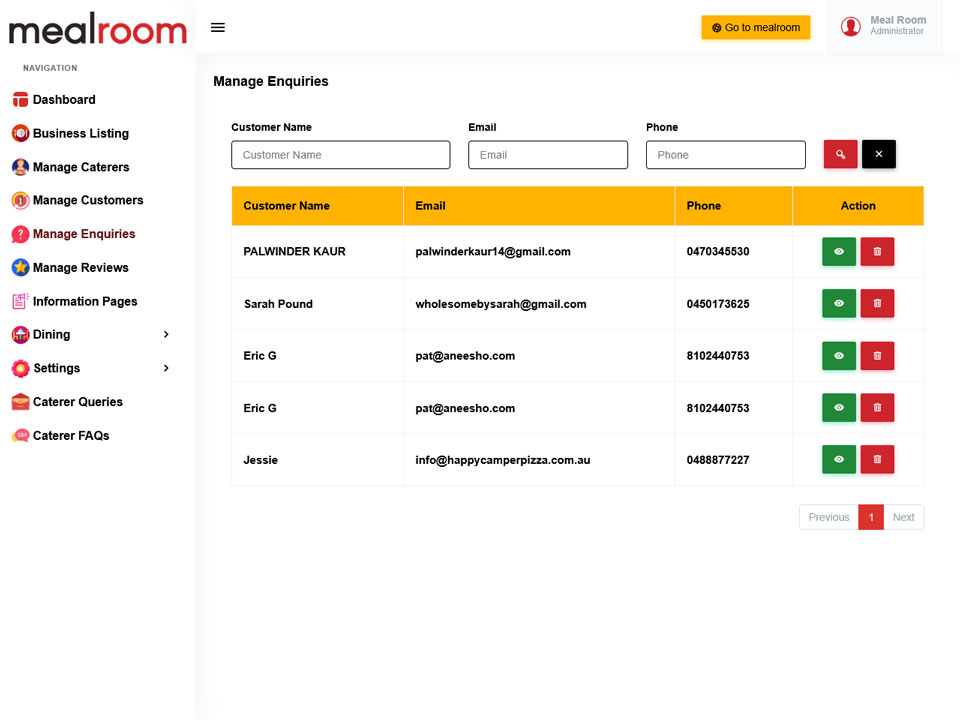Click phone number 0450173625

[x=718, y=304]
